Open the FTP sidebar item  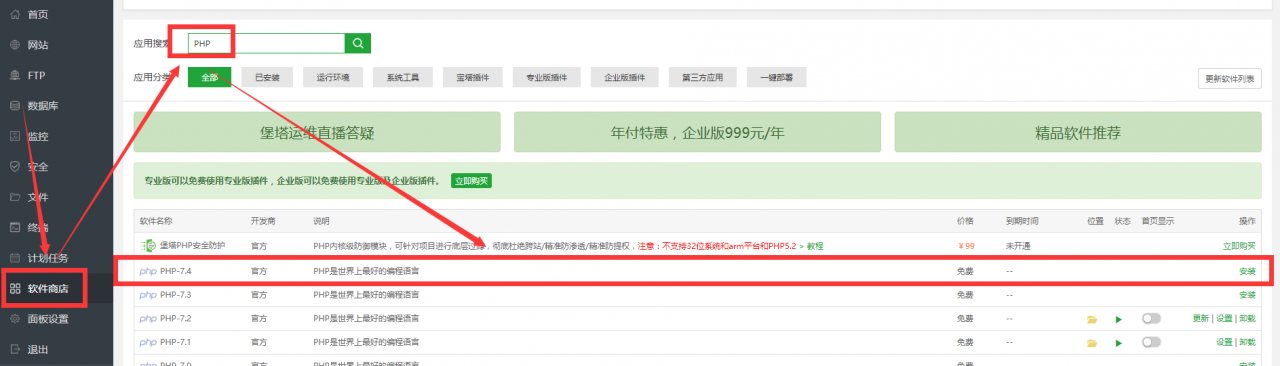pyautogui.click(x=36, y=75)
